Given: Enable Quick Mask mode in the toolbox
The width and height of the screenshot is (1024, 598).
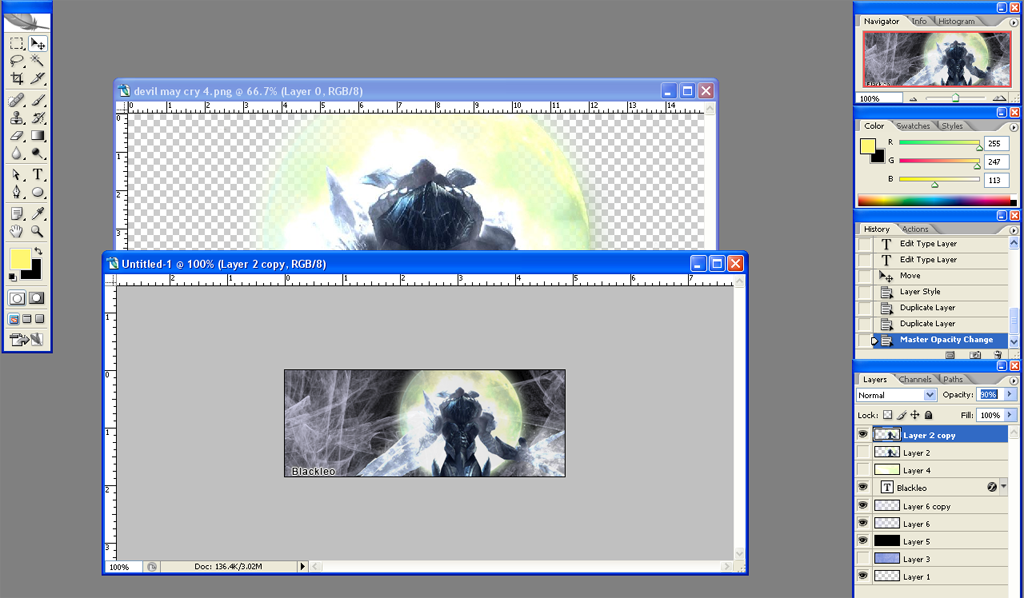Looking at the screenshot, I should click(37, 298).
